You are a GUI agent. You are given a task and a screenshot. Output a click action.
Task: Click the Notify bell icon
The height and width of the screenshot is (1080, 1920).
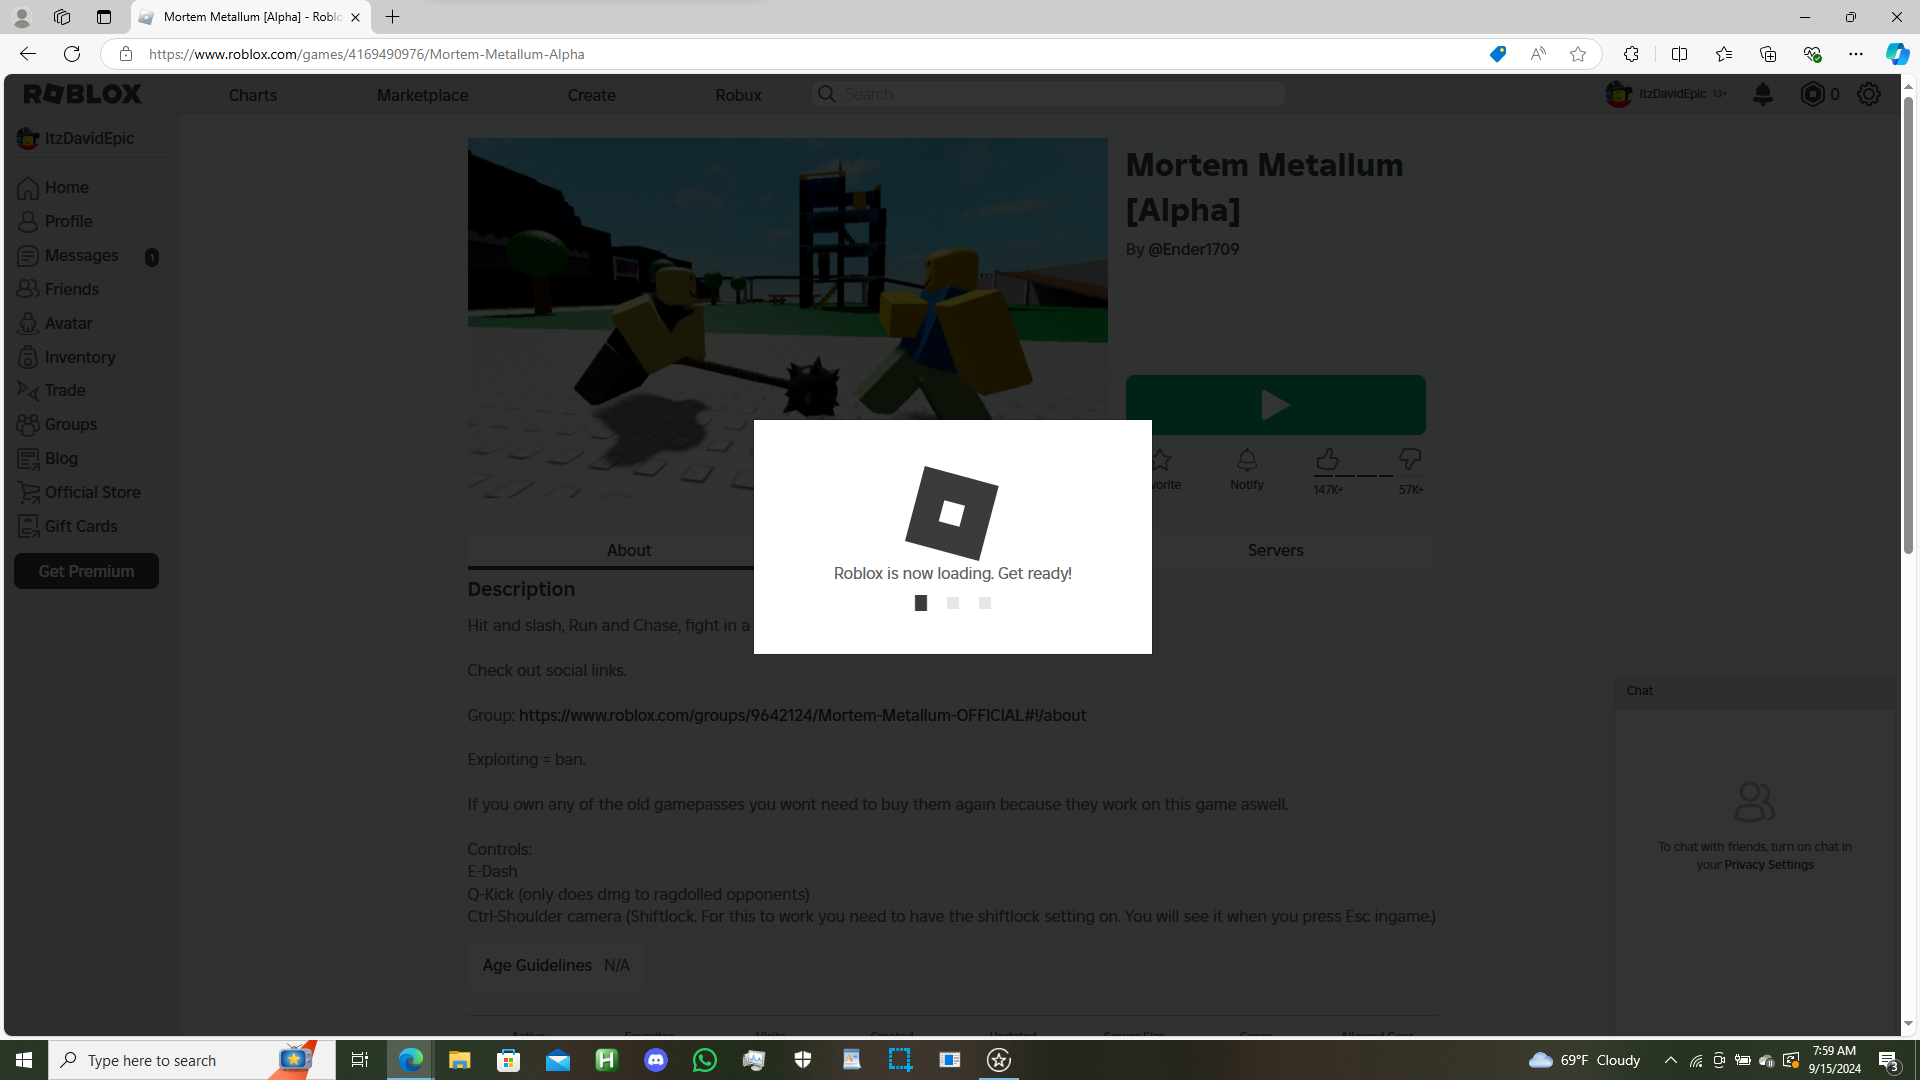[1246, 459]
